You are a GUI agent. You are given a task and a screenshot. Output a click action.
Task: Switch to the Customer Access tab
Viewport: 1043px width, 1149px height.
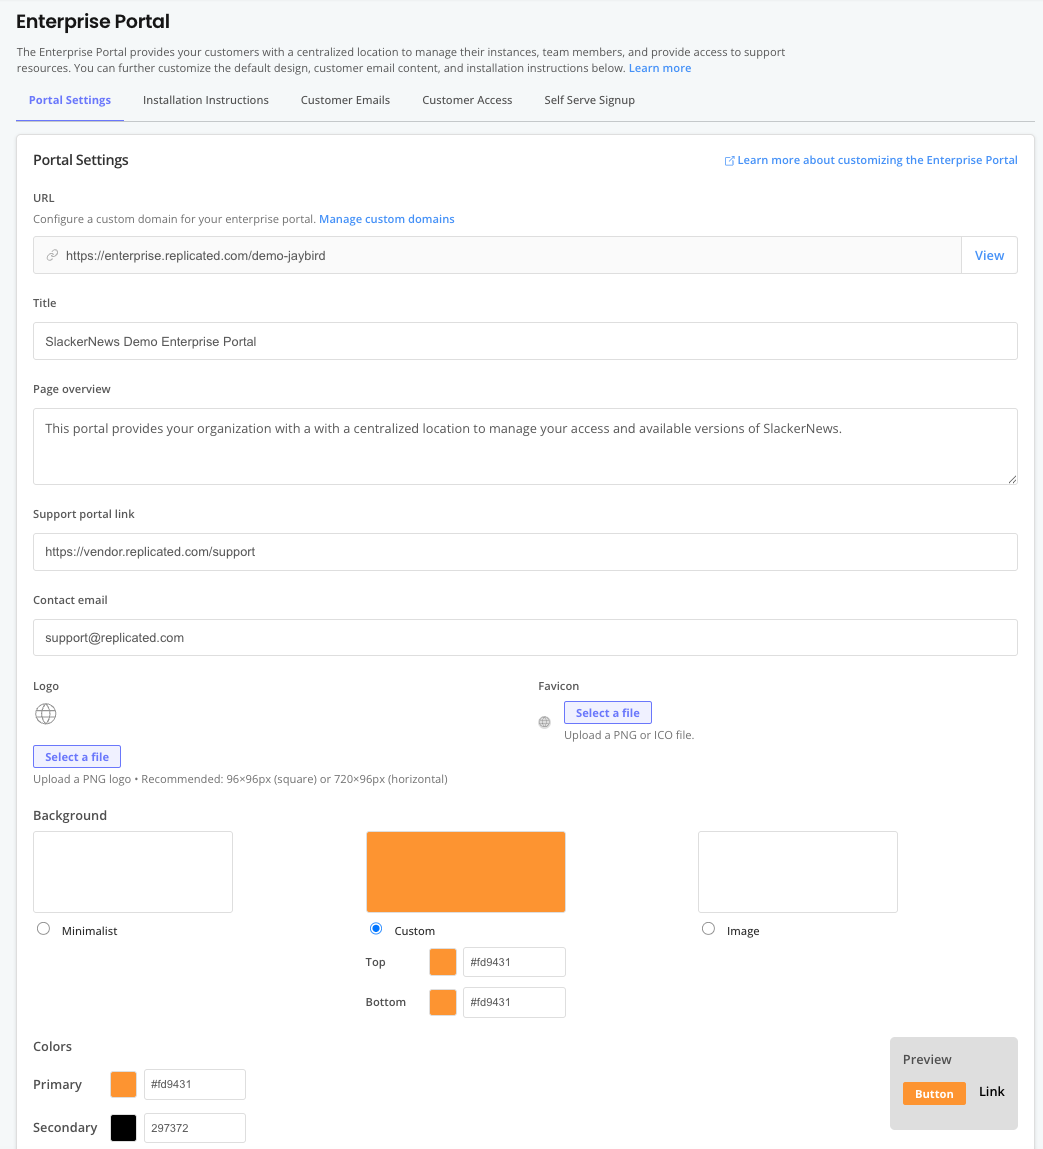(x=467, y=100)
